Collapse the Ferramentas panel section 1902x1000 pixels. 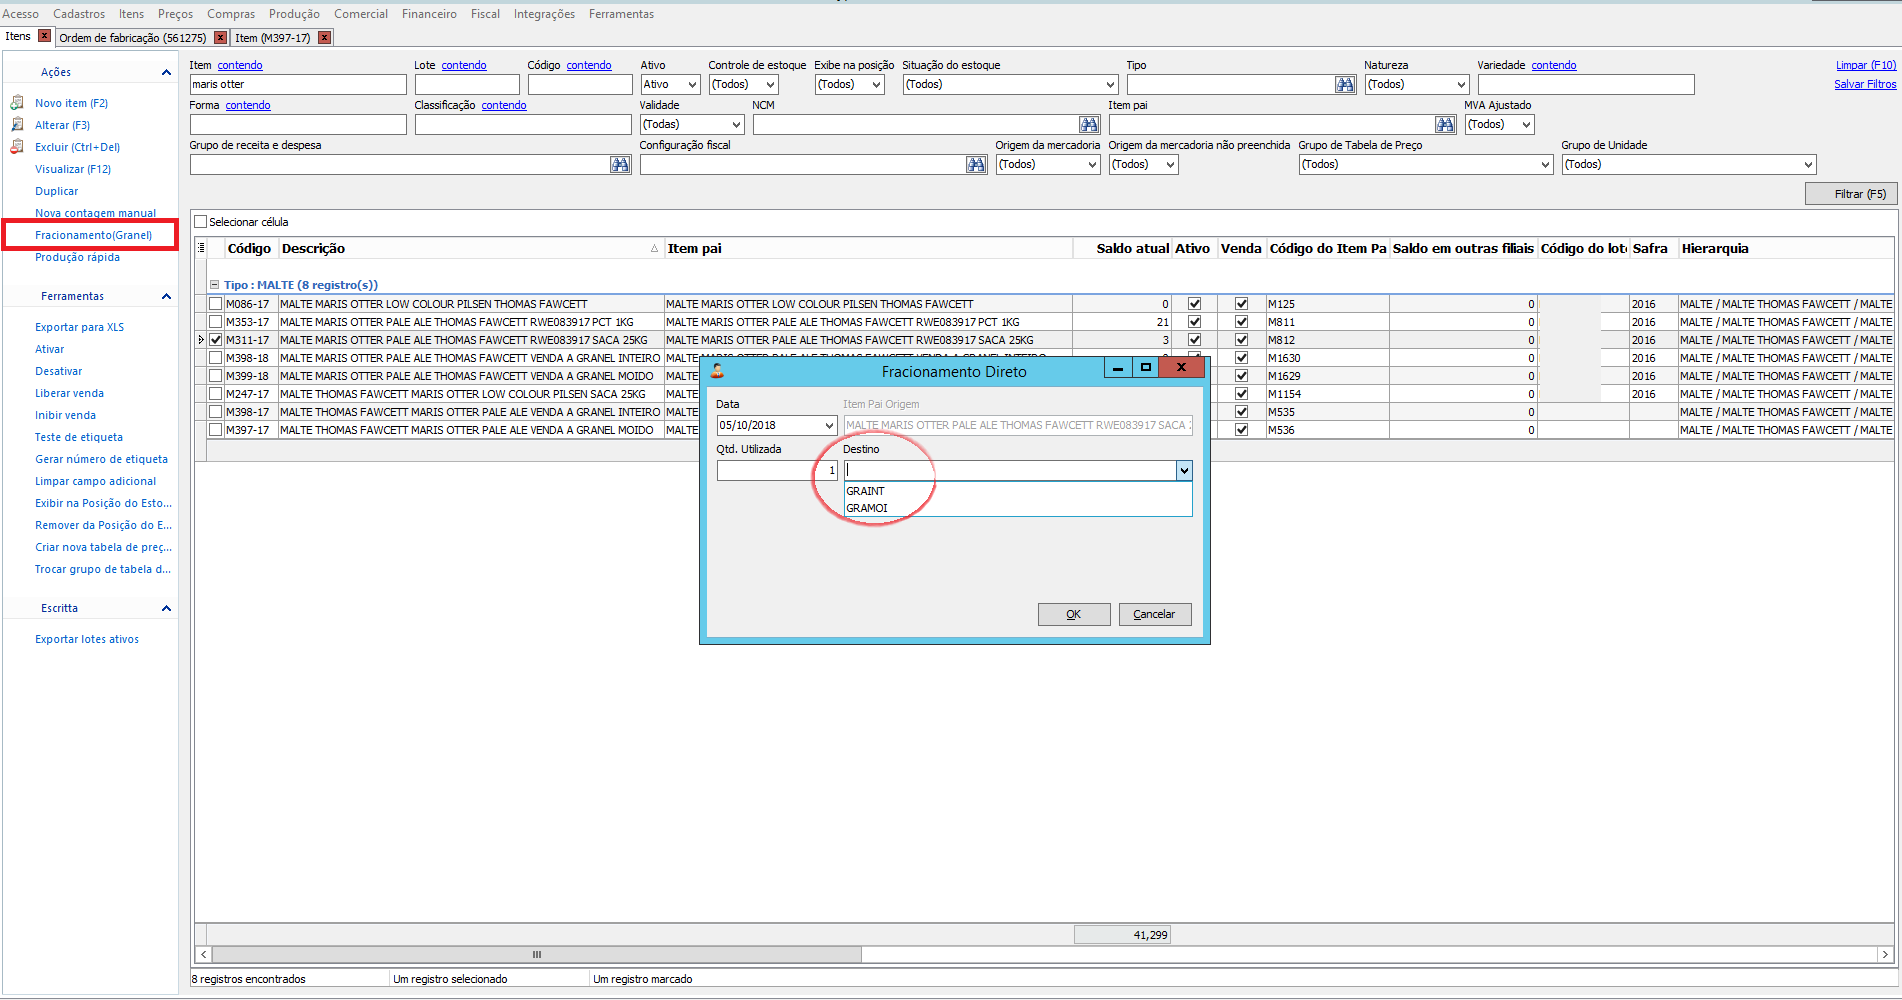click(x=166, y=296)
